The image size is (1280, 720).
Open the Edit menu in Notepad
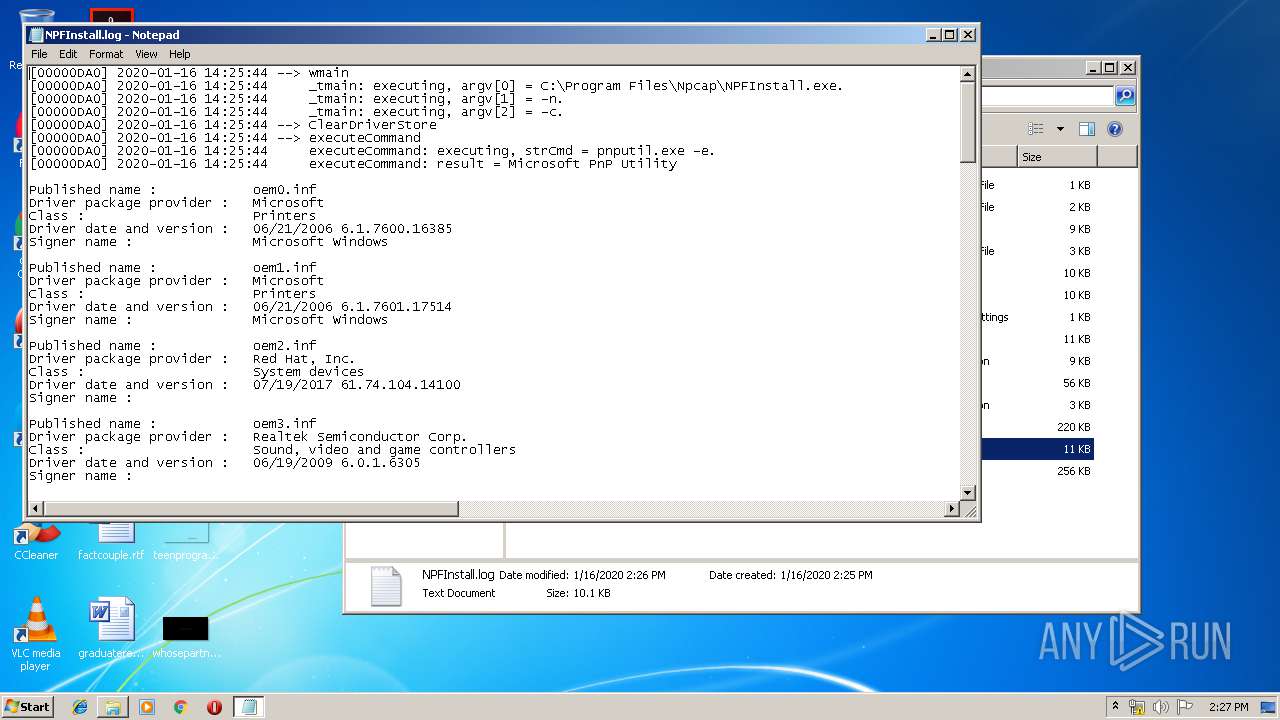point(68,54)
